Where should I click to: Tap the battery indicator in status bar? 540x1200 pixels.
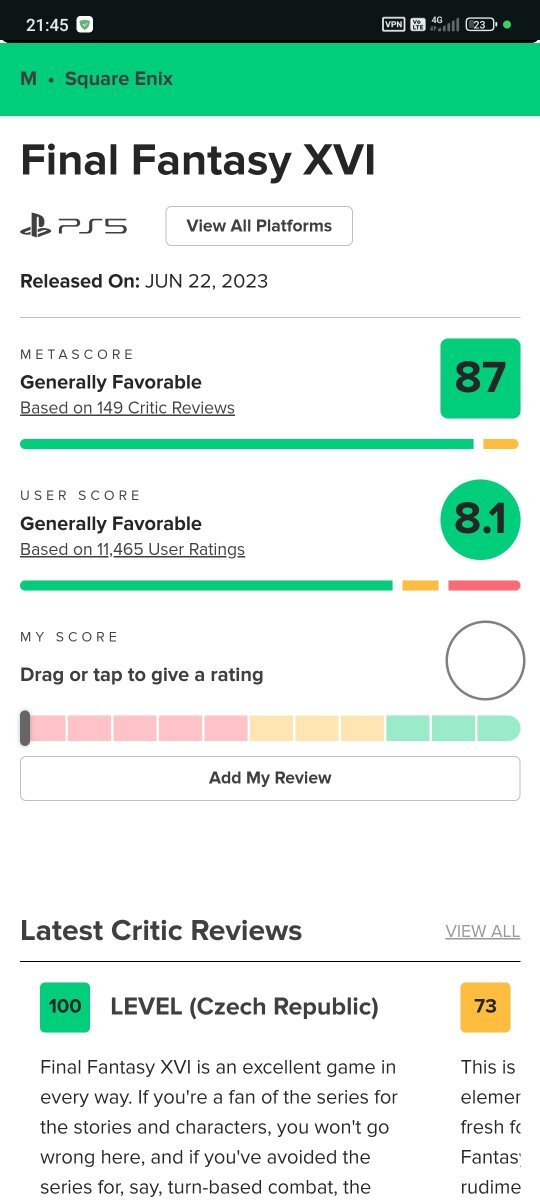481,24
